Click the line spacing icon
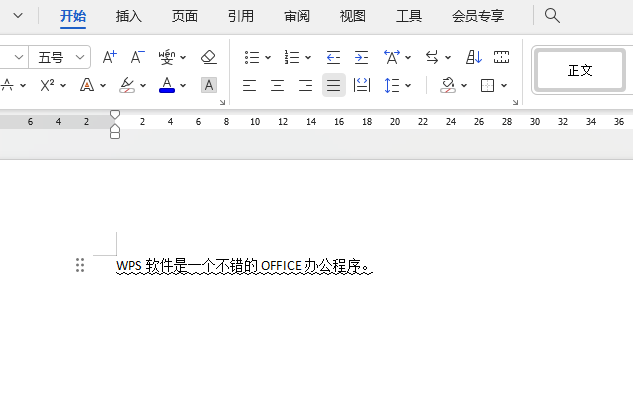Image resolution: width=633 pixels, height=401 pixels. [x=392, y=85]
